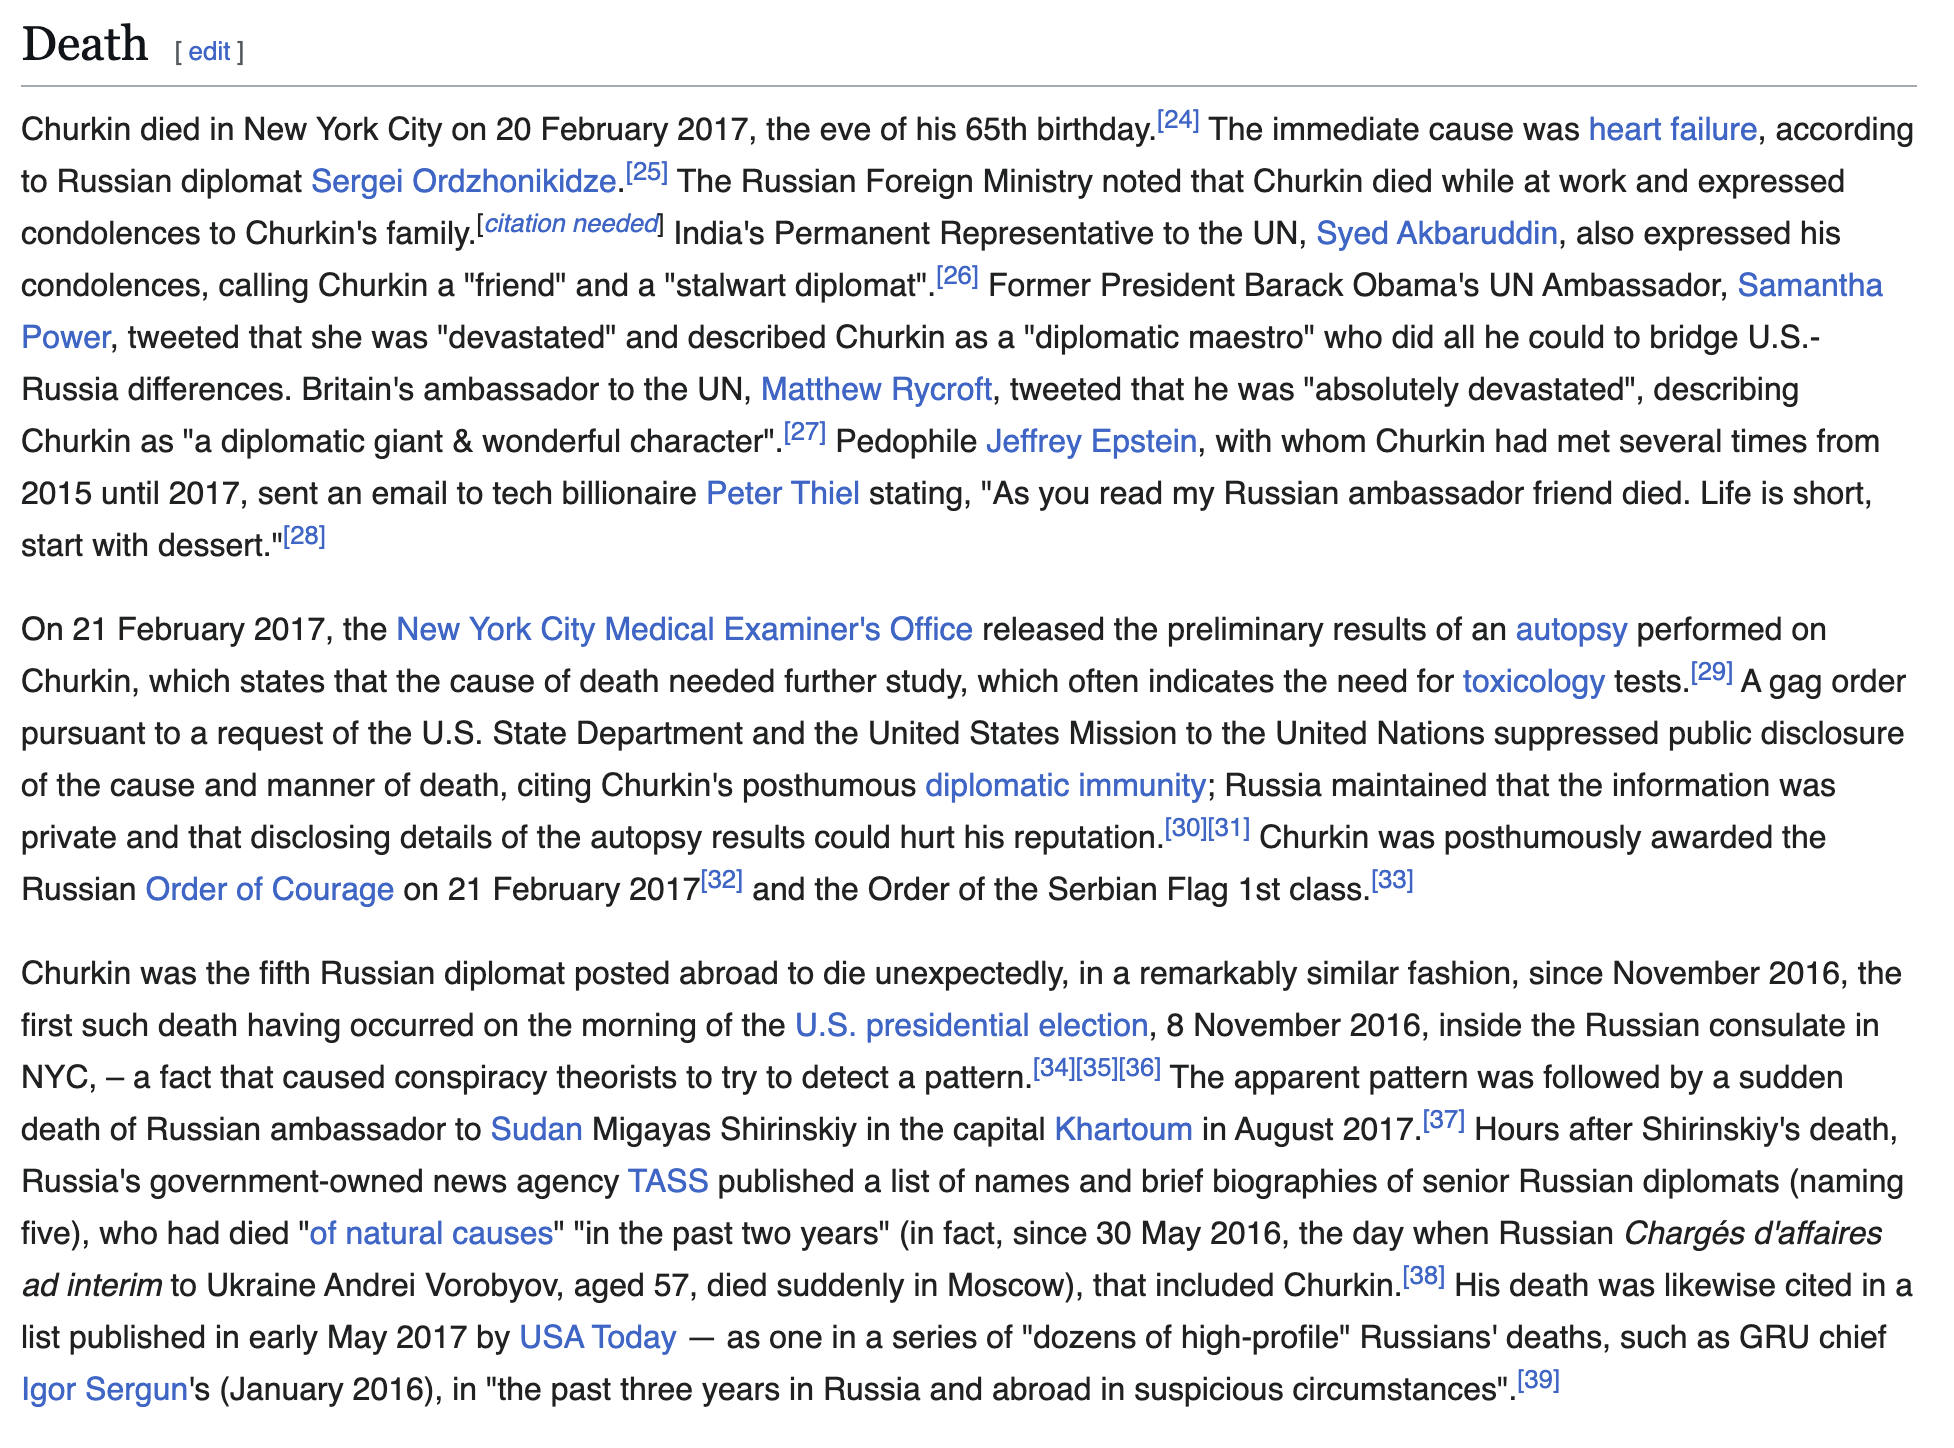Follow the Syed Akbaruddin link
The height and width of the screenshot is (1448, 1954).
pyautogui.click(x=1436, y=234)
